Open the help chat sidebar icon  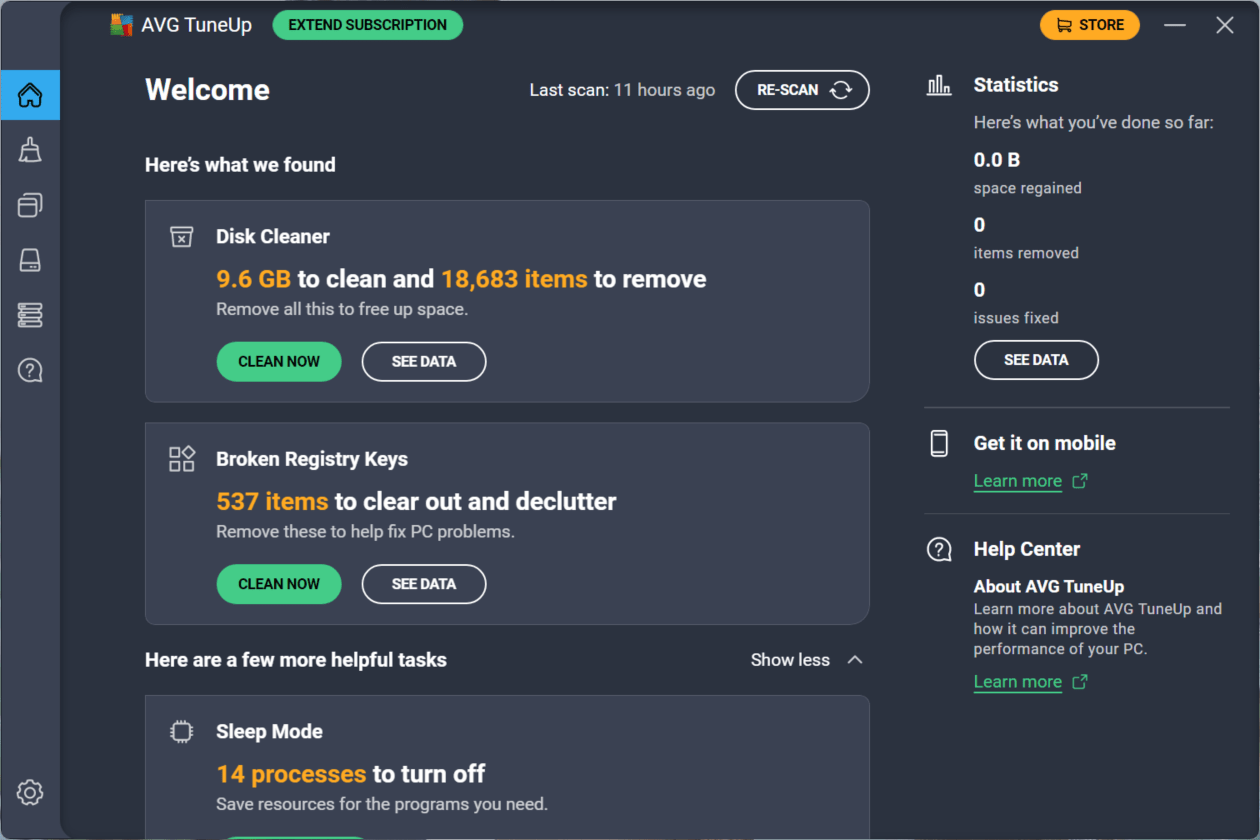click(30, 370)
